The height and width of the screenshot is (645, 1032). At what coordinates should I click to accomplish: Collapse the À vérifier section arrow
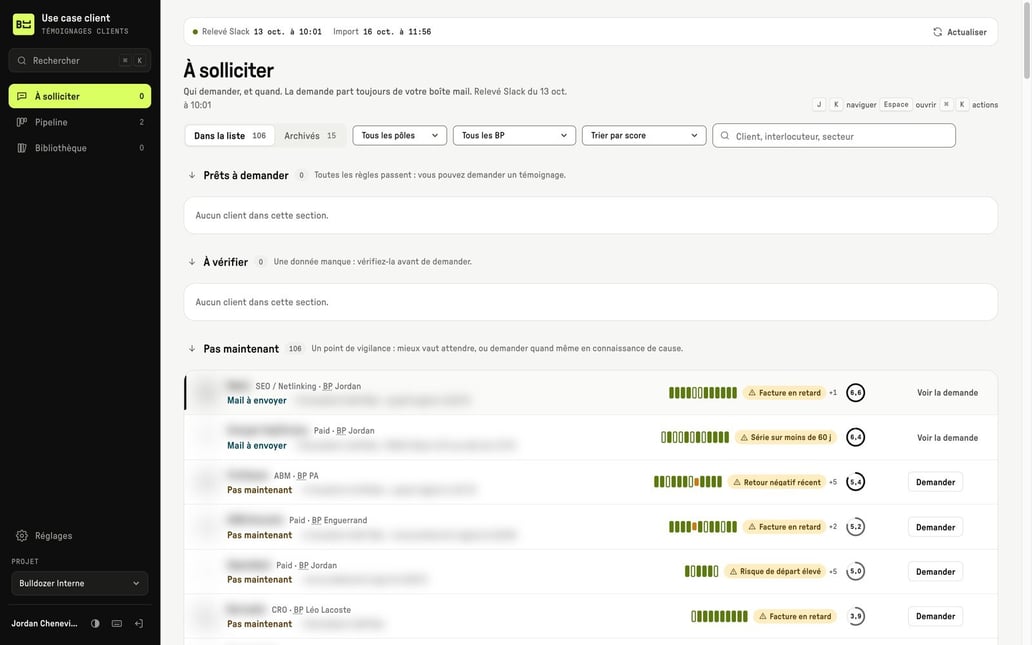[x=192, y=262]
